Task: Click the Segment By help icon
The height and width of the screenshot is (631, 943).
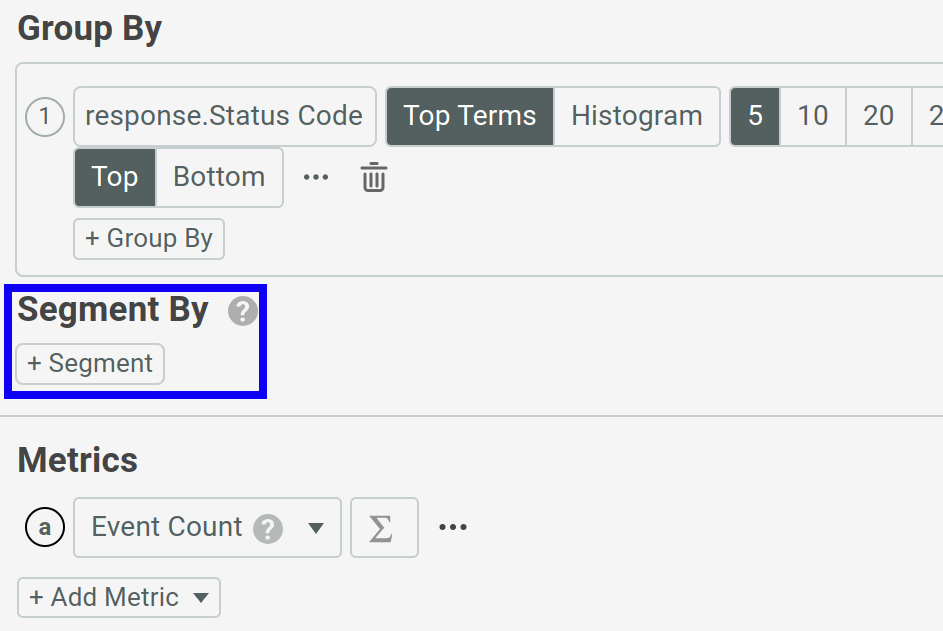Action: pyautogui.click(x=242, y=312)
